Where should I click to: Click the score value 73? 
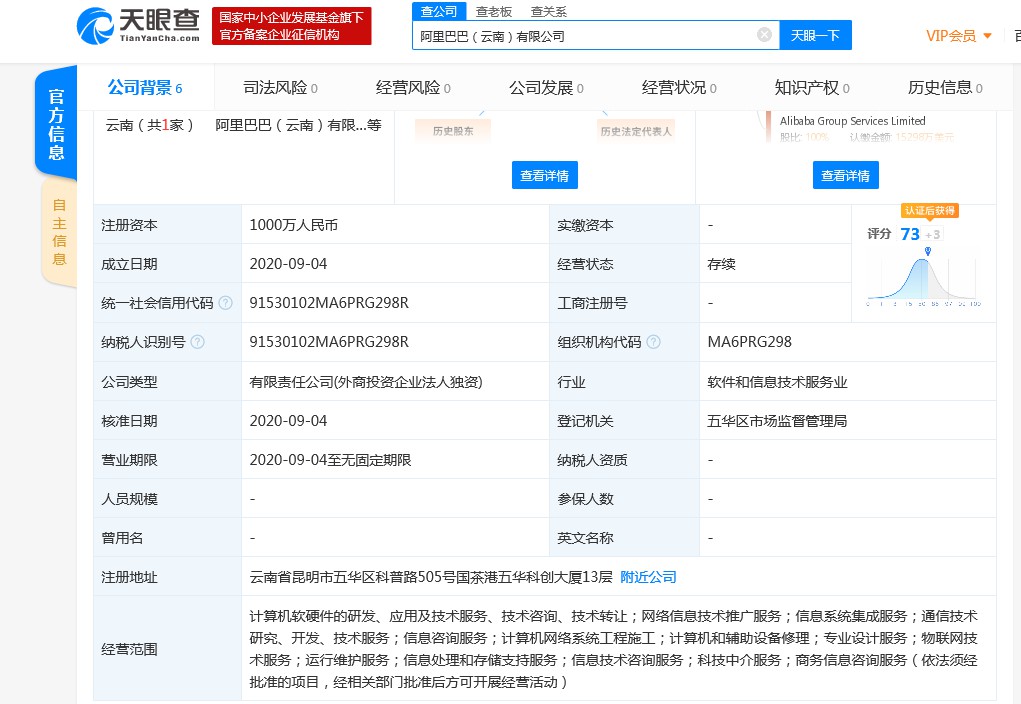(x=910, y=234)
